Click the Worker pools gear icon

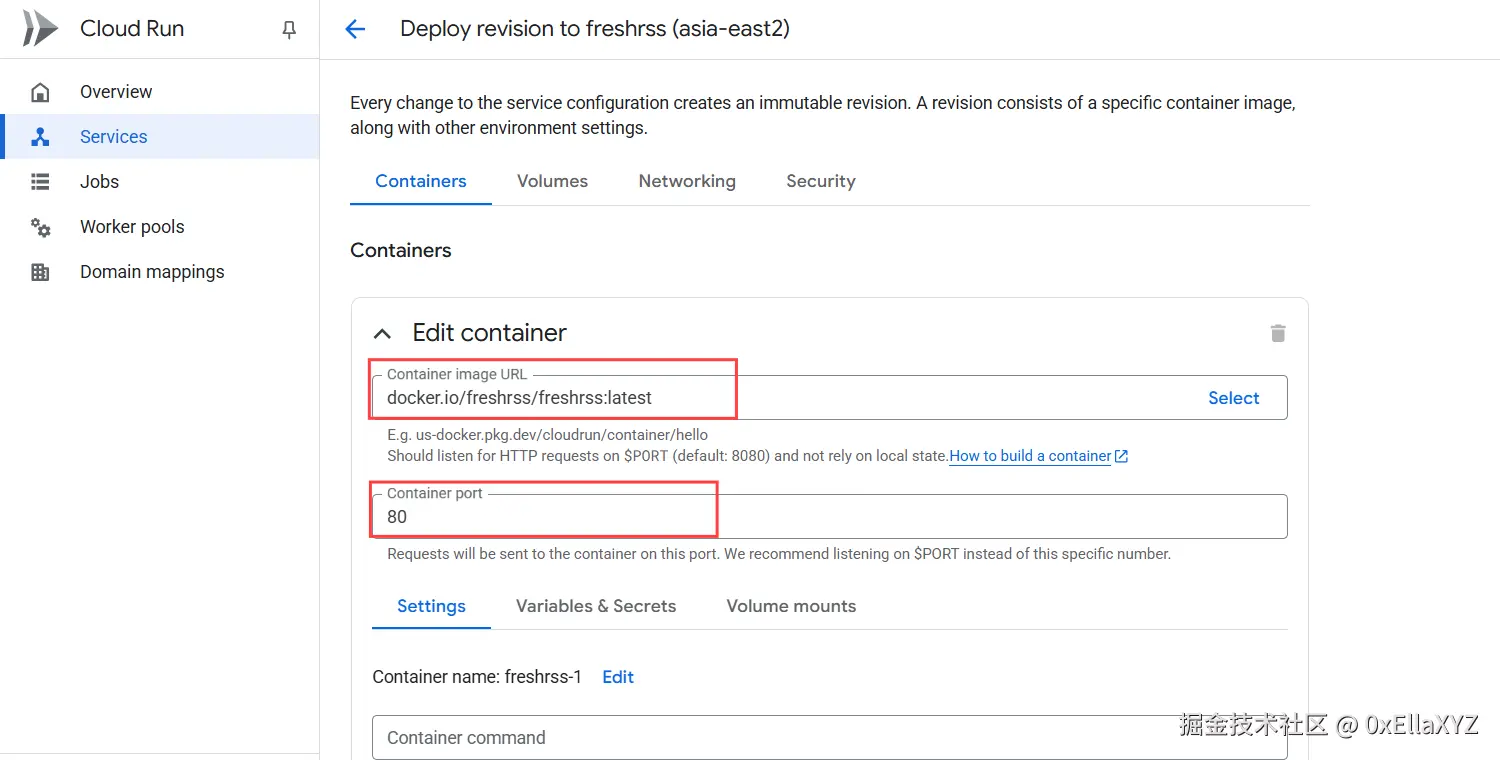[x=40, y=227]
